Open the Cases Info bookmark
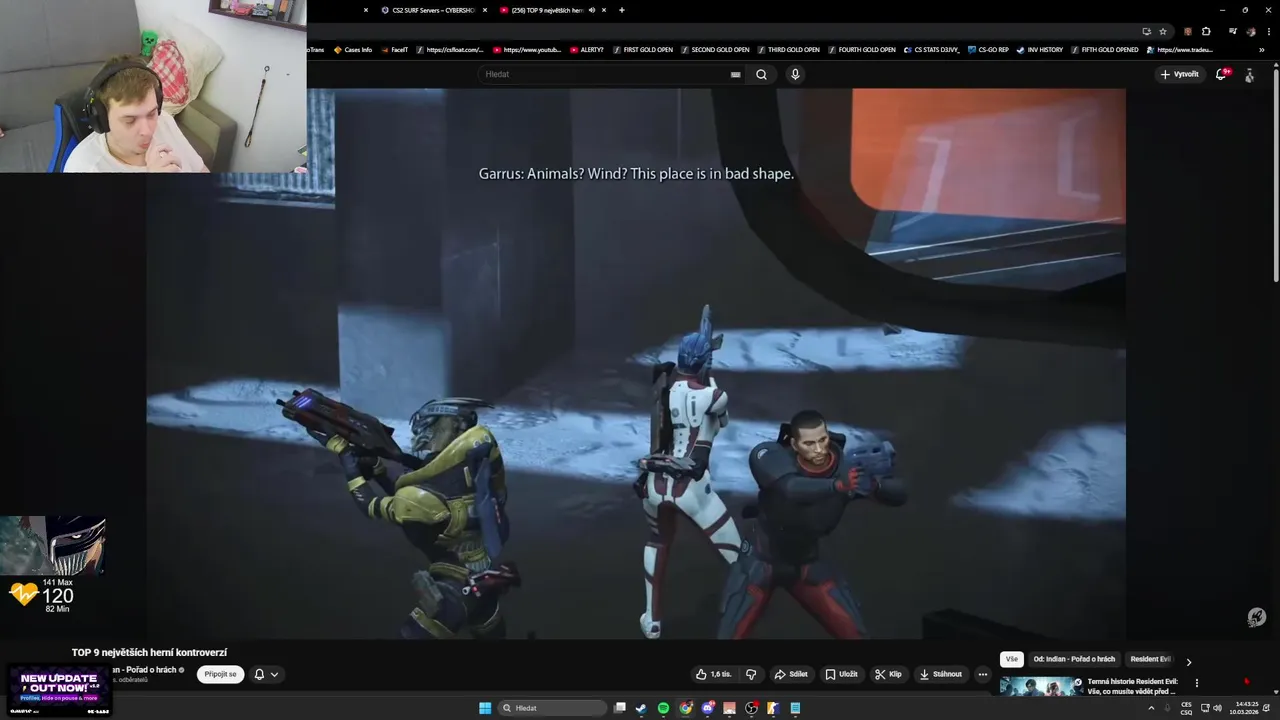The width and height of the screenshot is (1280, 720). point(352,49)
